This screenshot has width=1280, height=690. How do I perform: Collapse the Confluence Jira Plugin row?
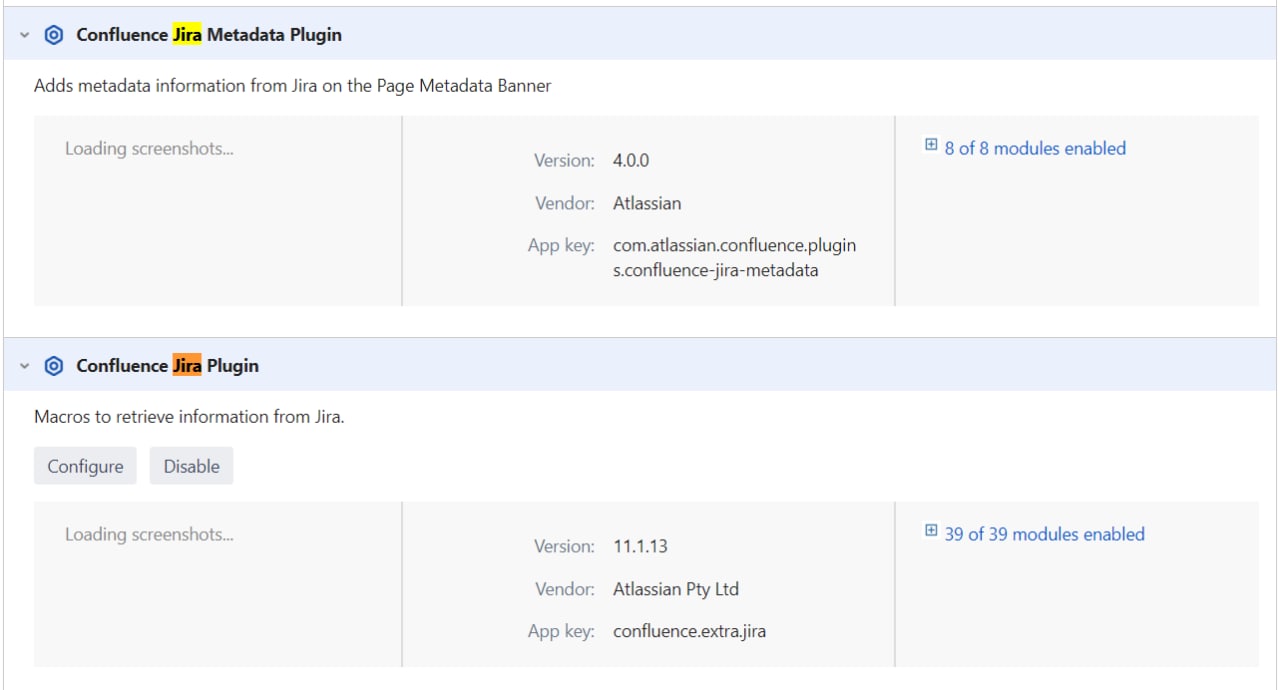[x=25, y=366]
